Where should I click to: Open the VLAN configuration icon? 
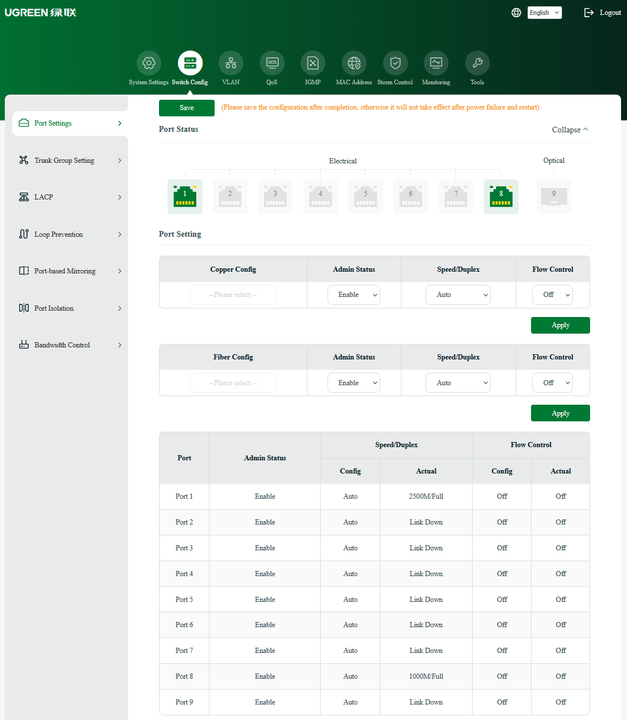point(231,63)
